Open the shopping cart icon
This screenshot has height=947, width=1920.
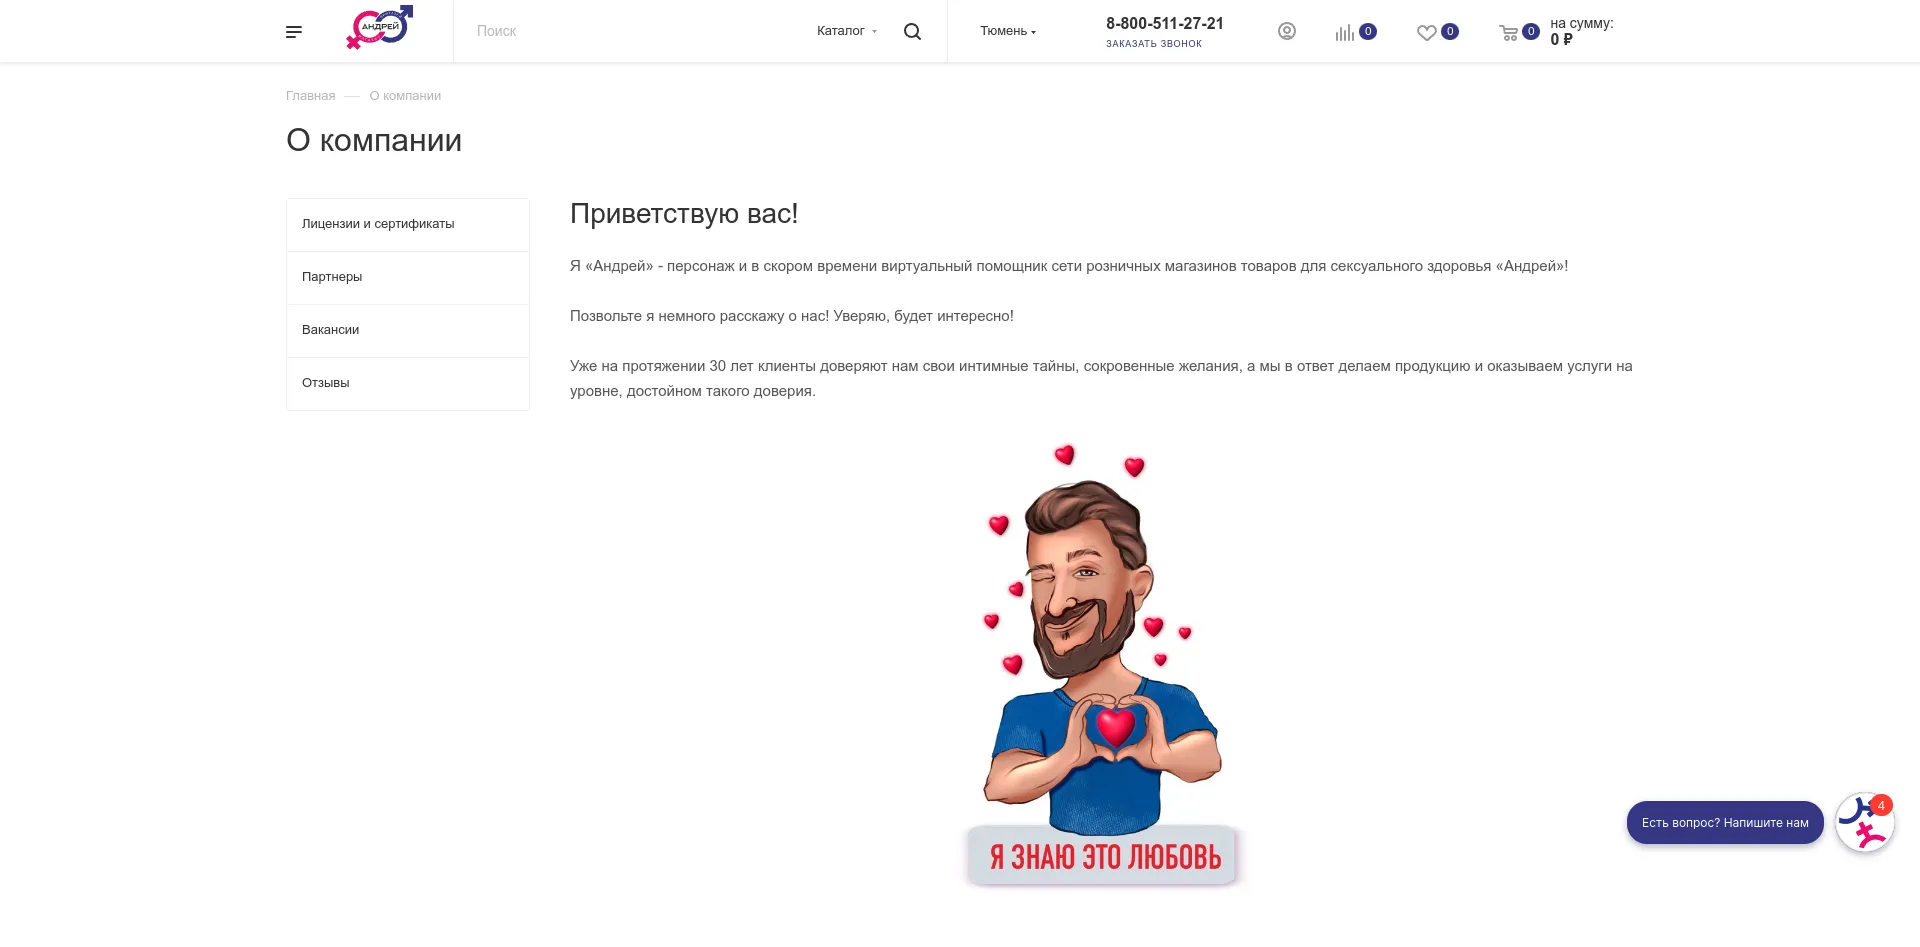tap(1509, 32)
